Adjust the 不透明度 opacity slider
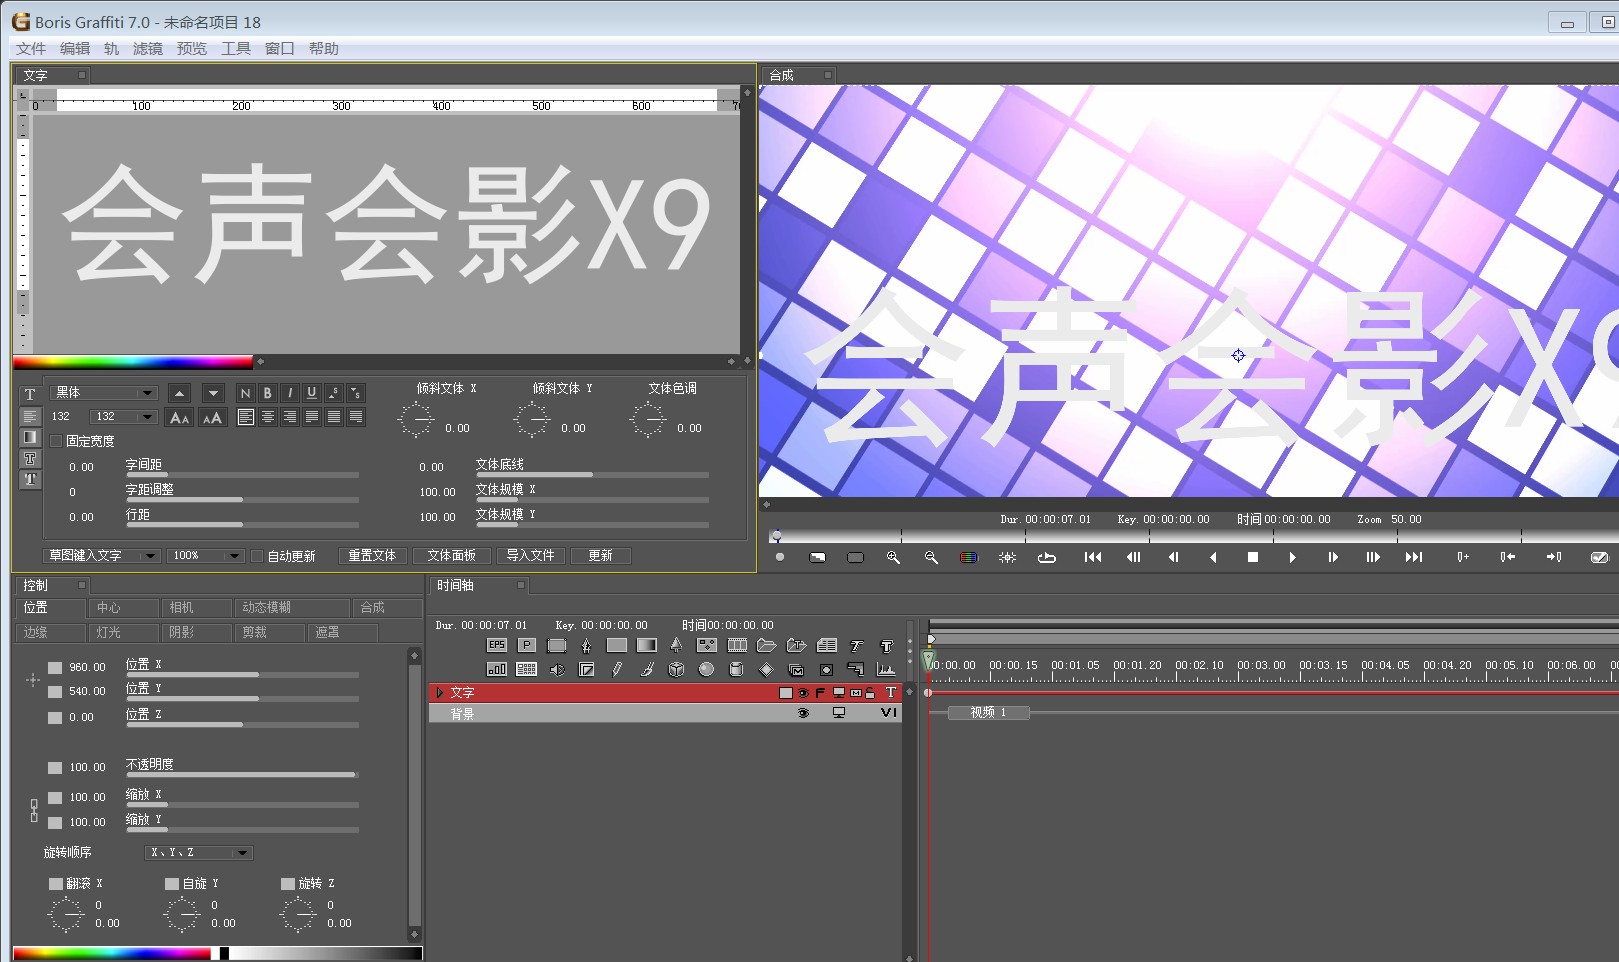Viewport: 1619px width, 962px height. [x=242, y=775]
